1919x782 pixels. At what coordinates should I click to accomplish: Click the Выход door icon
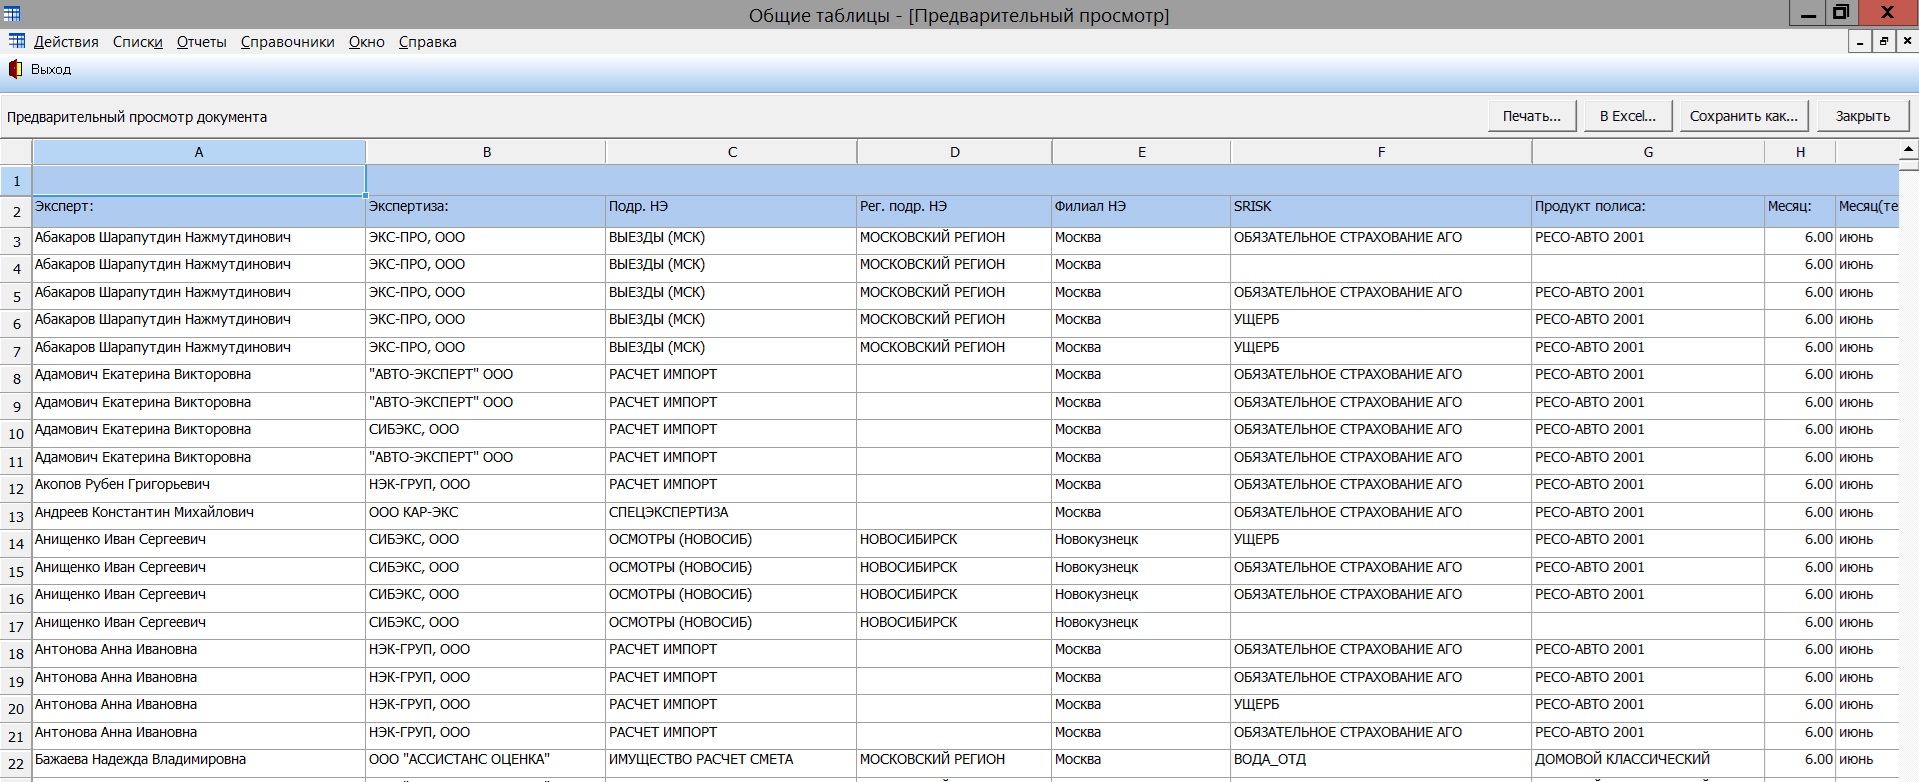[15, 69]
